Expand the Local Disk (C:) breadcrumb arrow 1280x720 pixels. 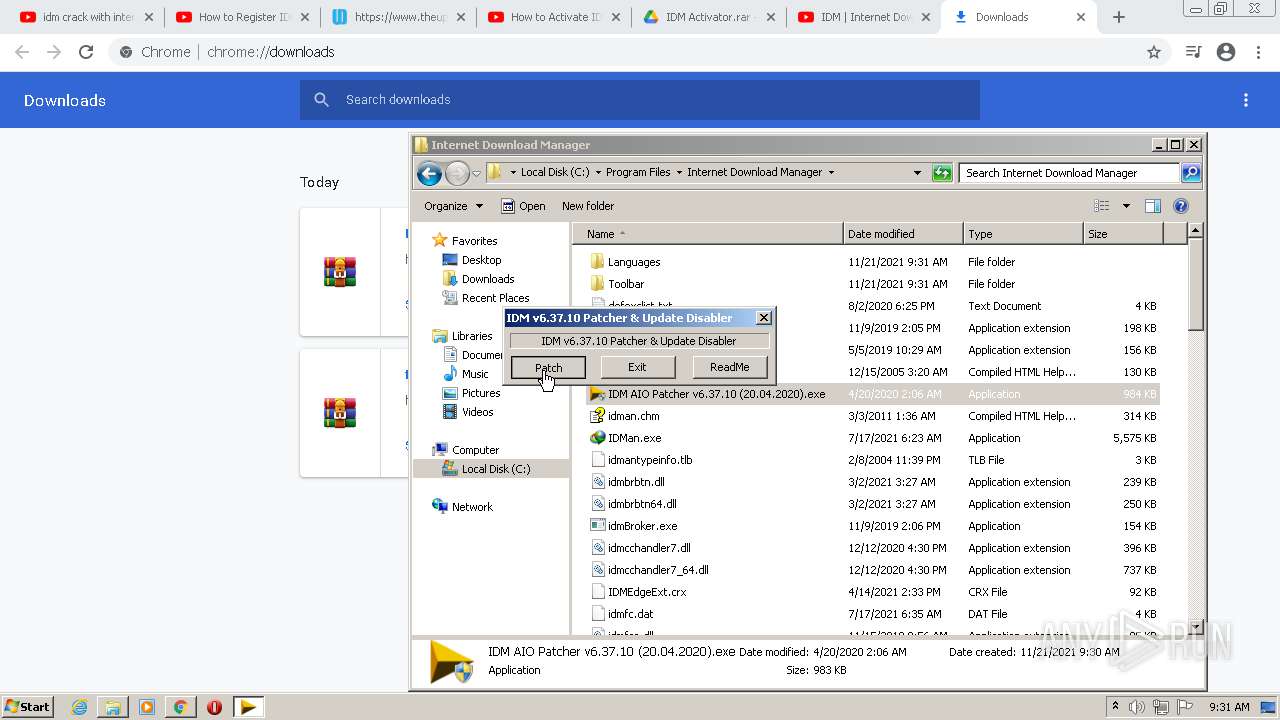599,172
